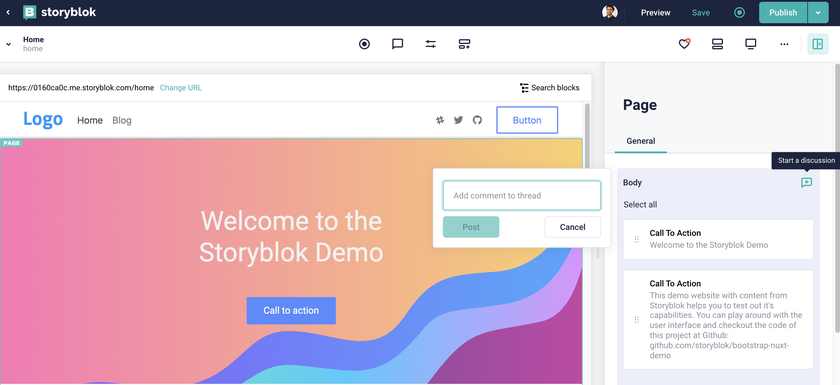The width and height of the screenshot is (840, 385).
Task: Open the comments speech bubble icon
Action: pos(398,44)
